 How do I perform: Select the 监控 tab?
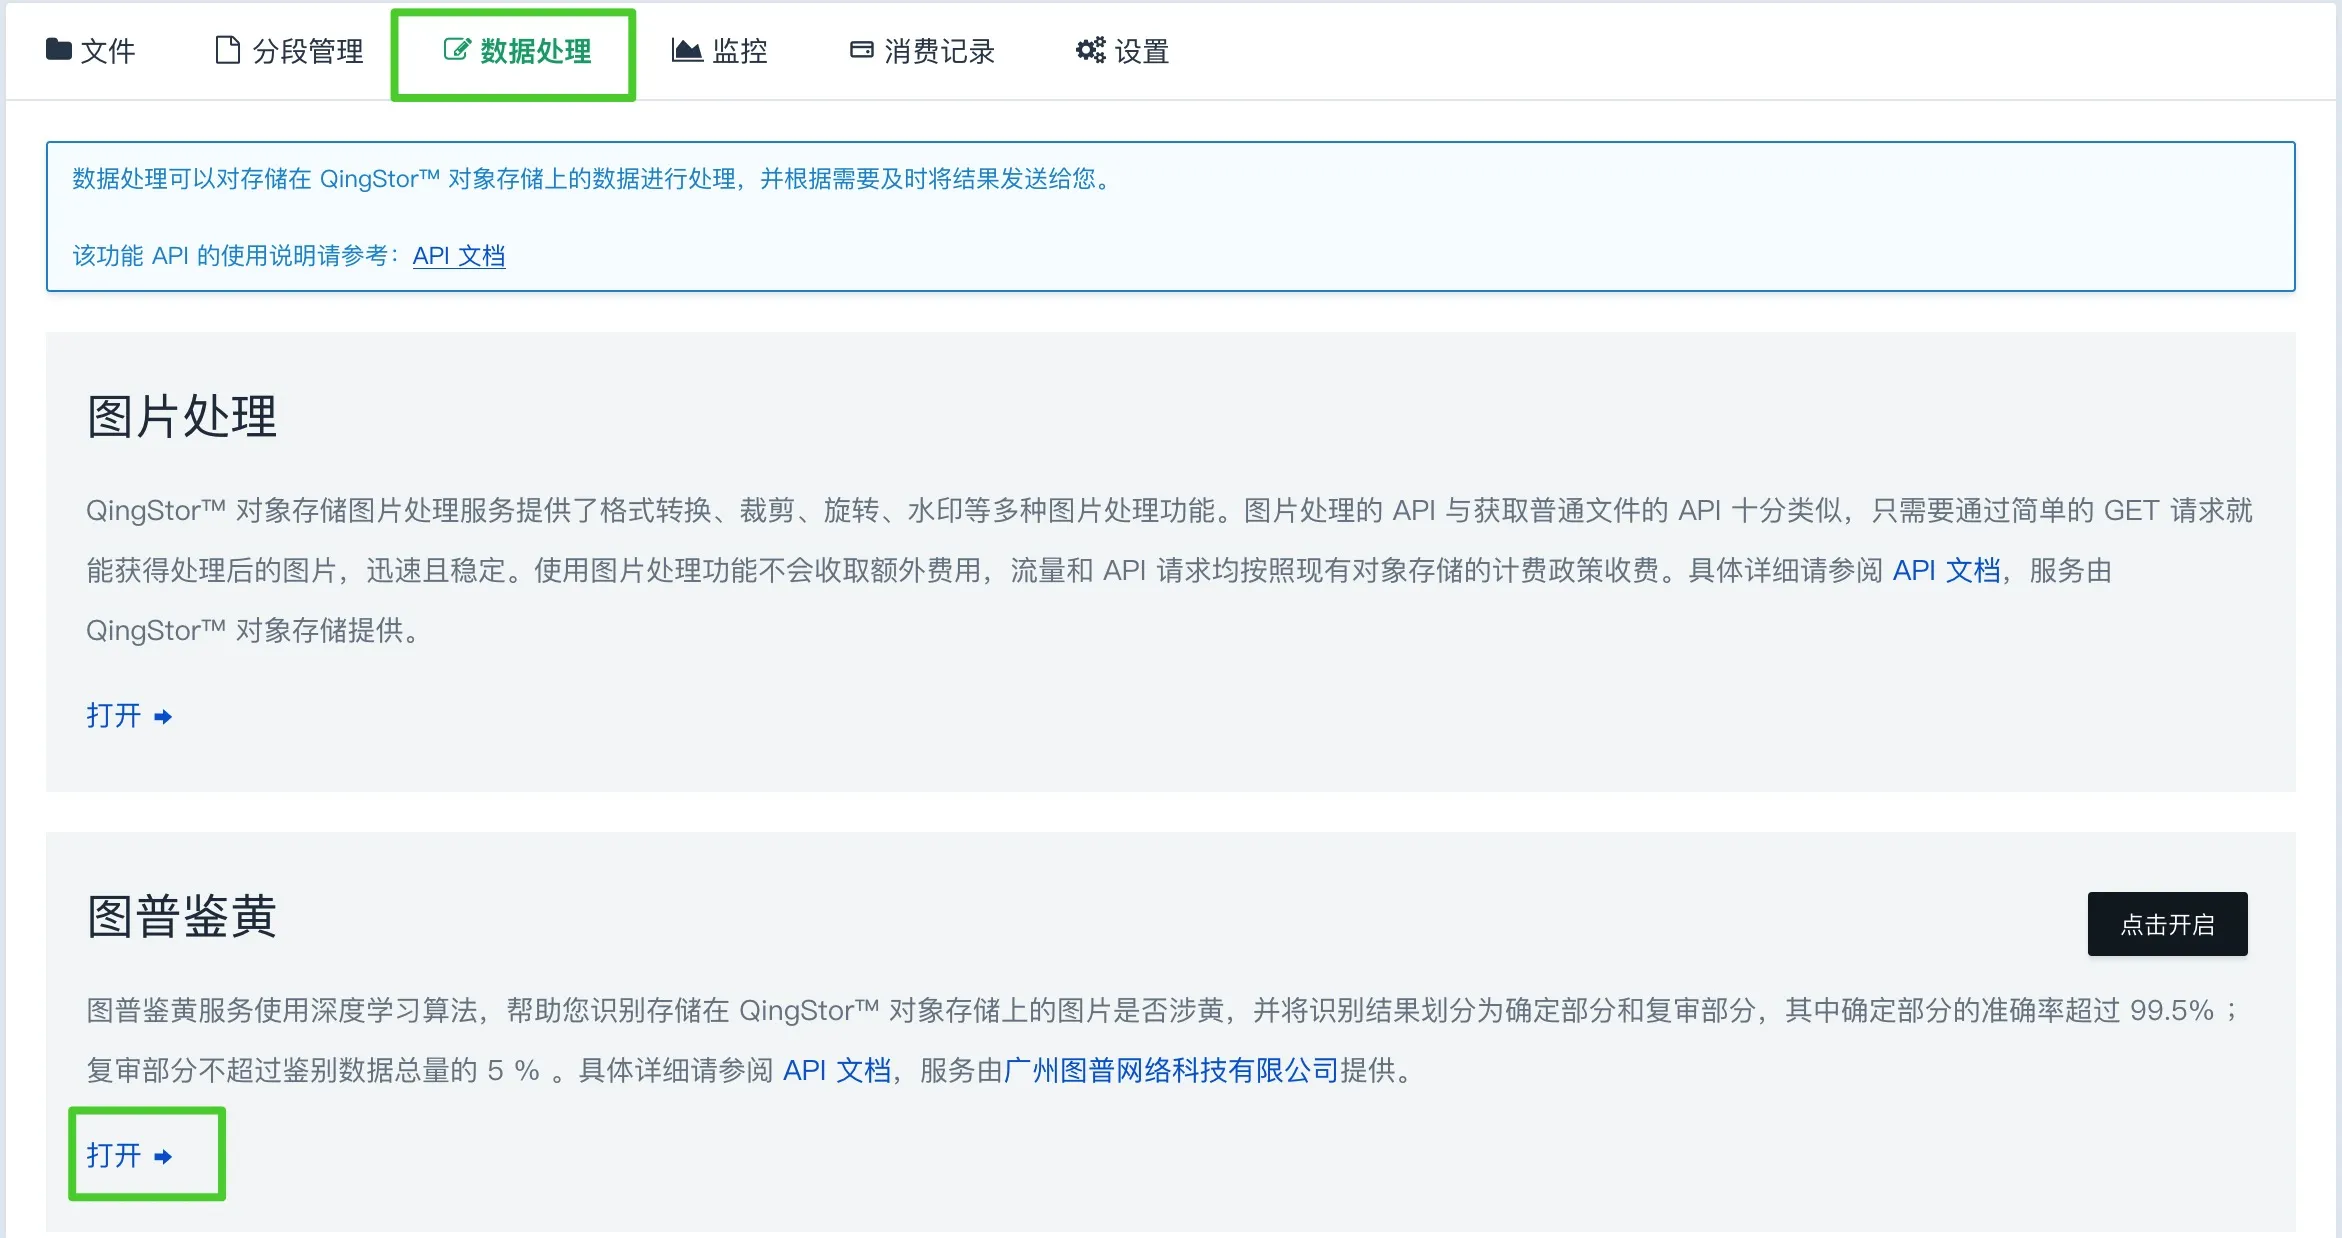pyautogui.click(x=740, y=51)
